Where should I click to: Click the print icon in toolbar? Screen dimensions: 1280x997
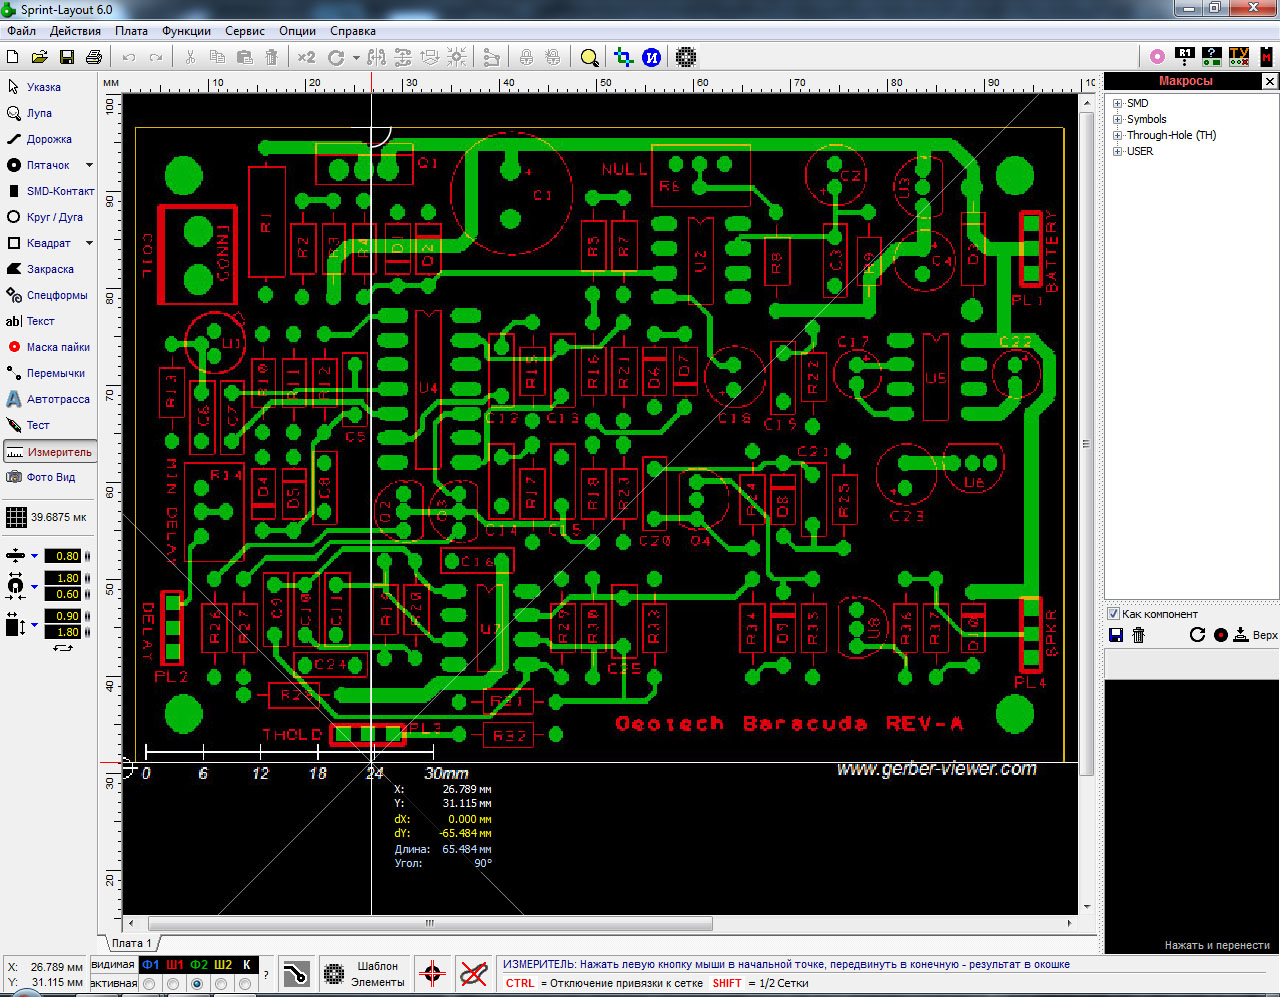click(x=94, y=58)
